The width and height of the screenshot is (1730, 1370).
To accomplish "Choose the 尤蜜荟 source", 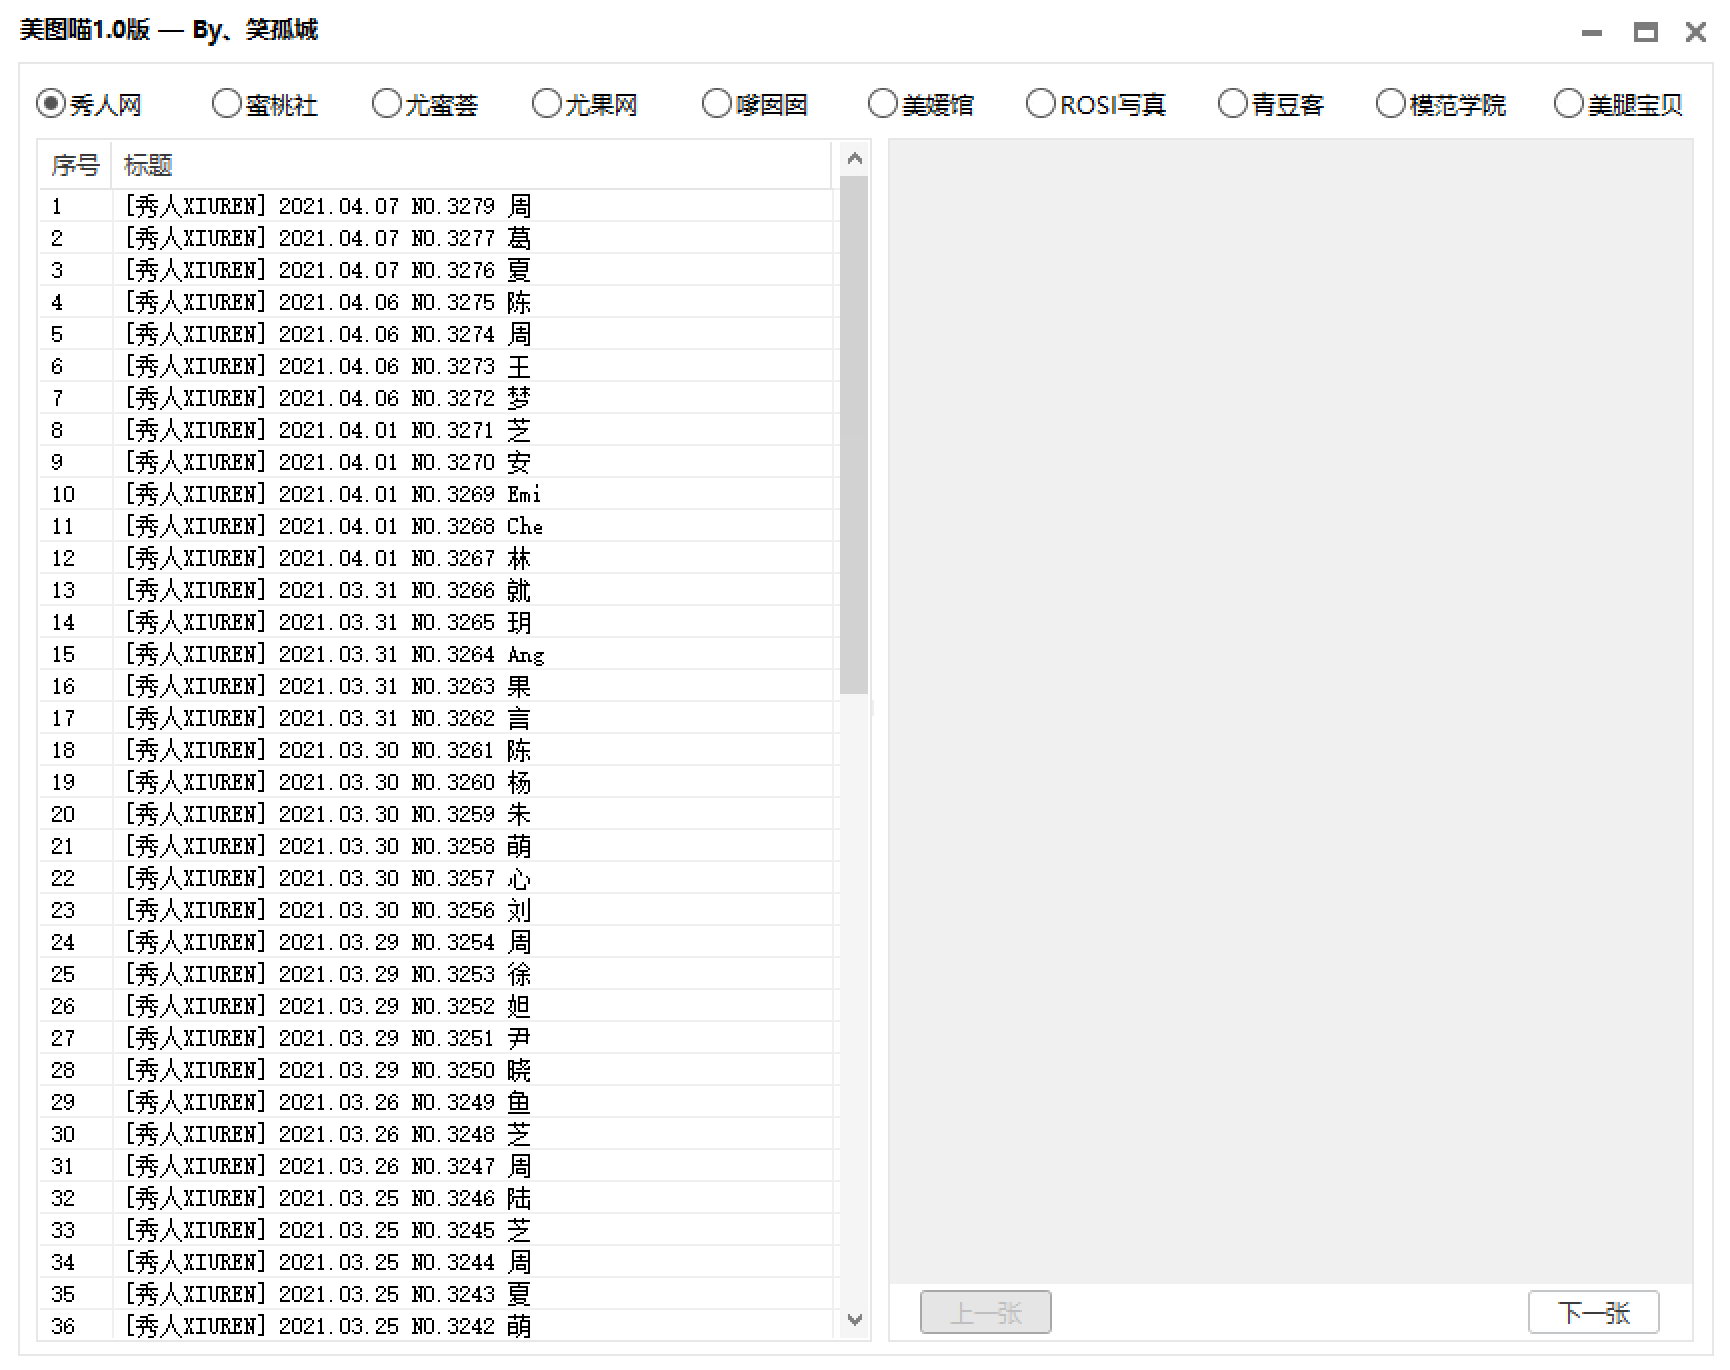I will pyautogui.click(x=425, y=104).
